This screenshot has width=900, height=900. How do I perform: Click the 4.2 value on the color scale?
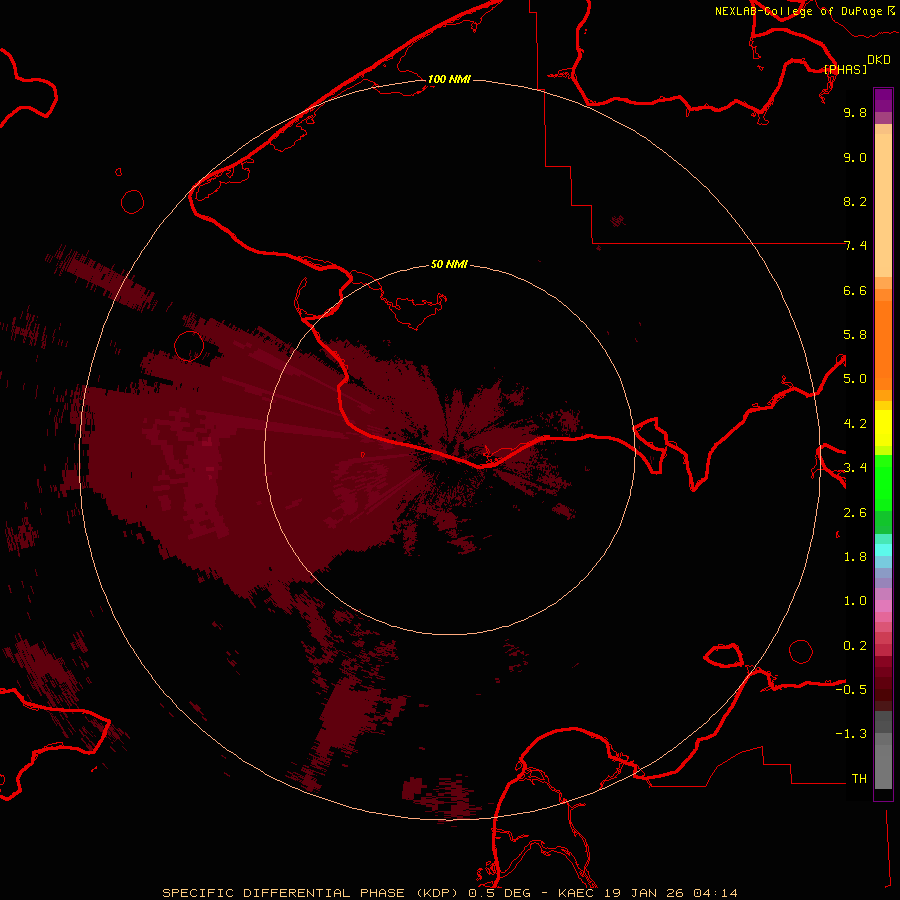855,424
